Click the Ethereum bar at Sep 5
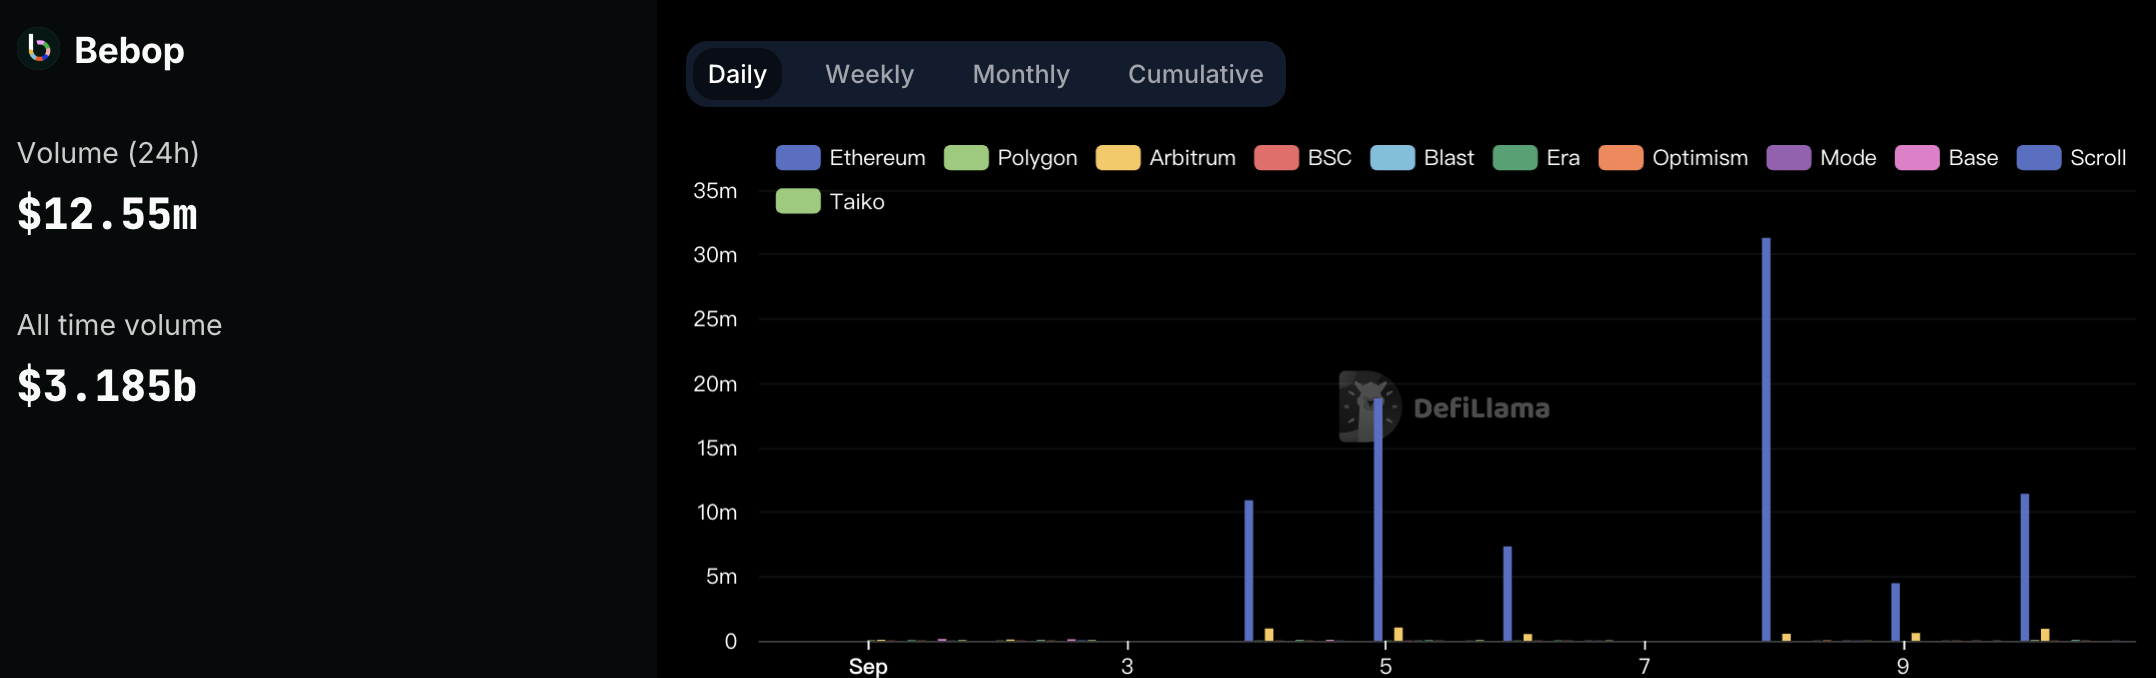The height and width of the screenshot is (678, 2156). pyautogui.click(x=1378, y=519)
